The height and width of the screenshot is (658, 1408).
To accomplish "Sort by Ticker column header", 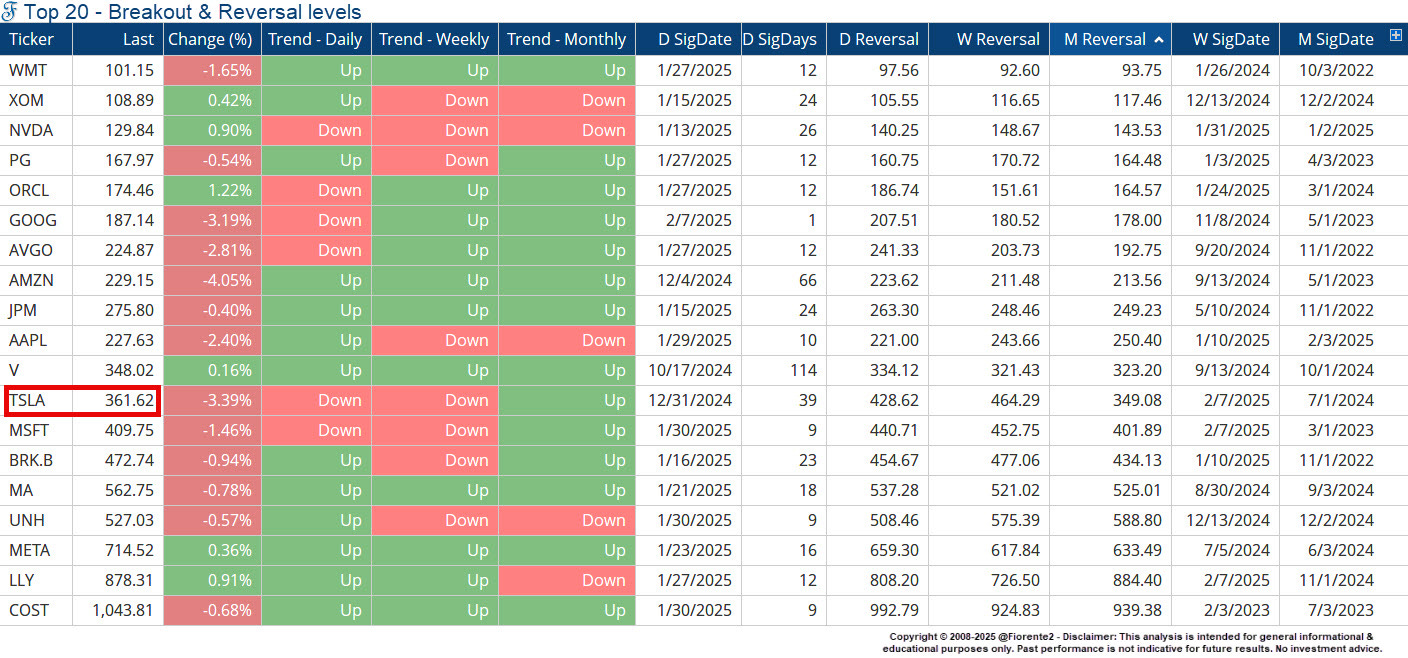I will tap(36, 39).
